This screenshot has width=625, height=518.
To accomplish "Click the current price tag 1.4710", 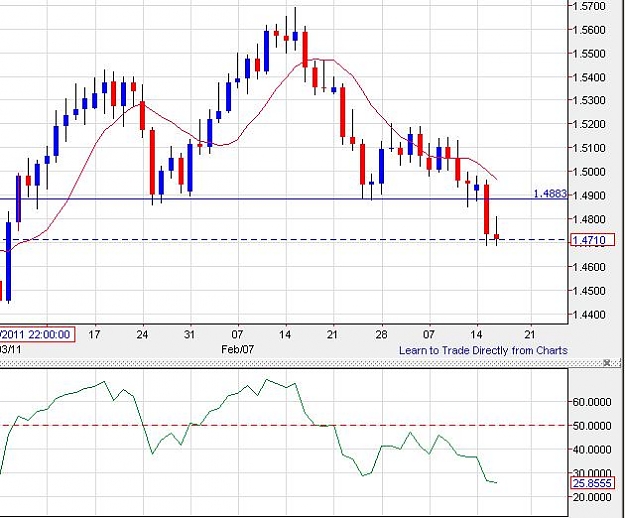I will [593, 240].
